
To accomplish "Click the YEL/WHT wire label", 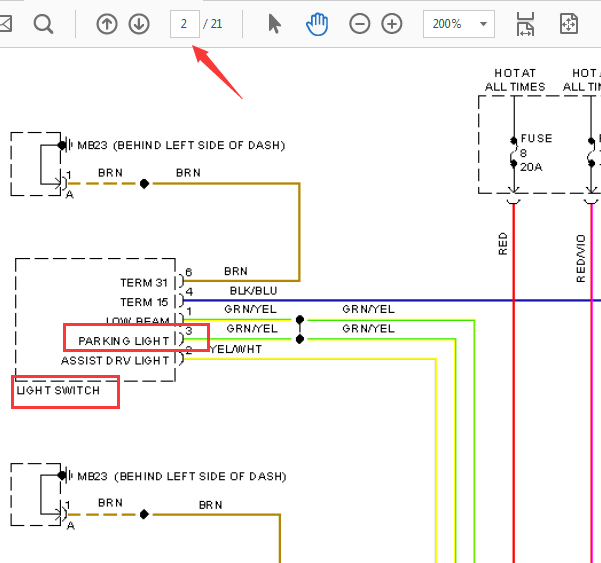I will 236,349.
